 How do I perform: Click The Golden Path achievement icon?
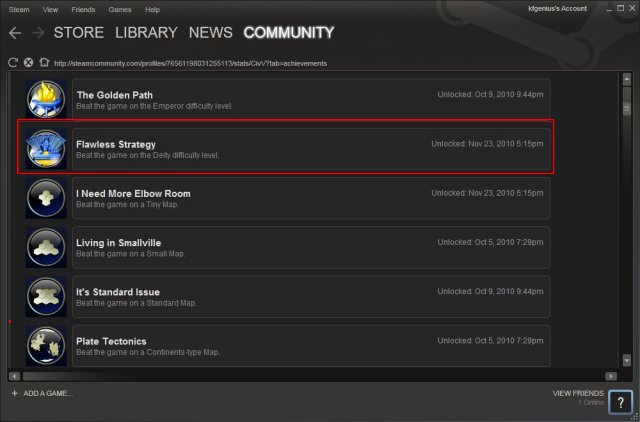(46, 99)
